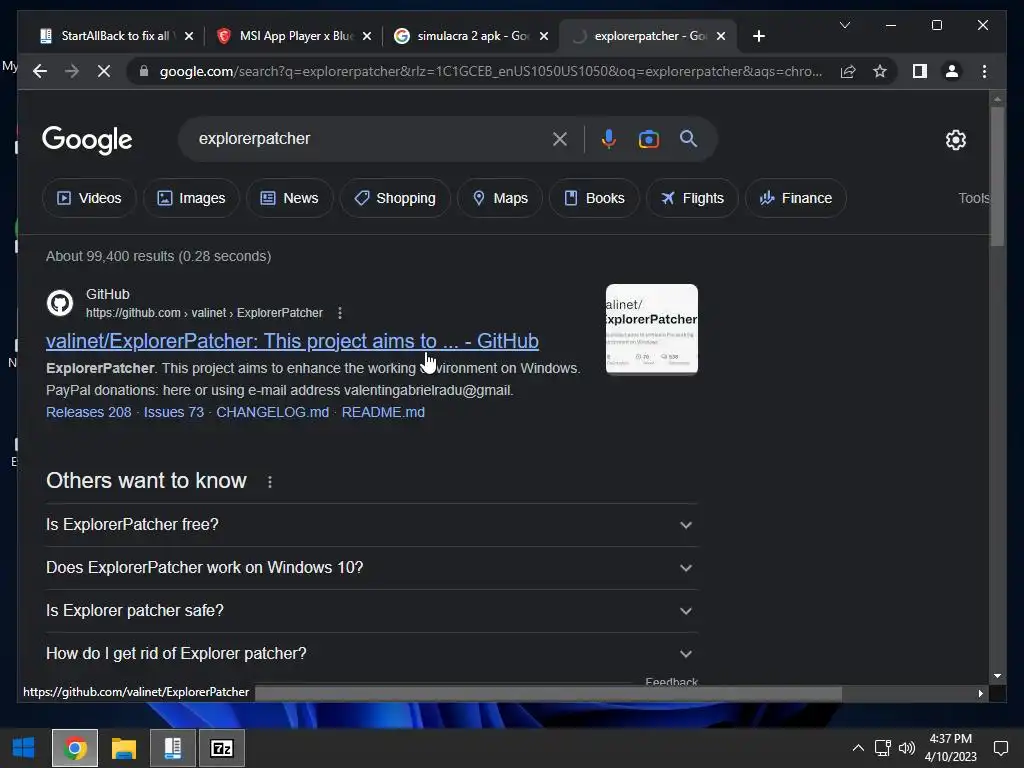The image size is (1024, 768).
Task: Open Releases 208 sitelink
Action: (x=88, y=412)
